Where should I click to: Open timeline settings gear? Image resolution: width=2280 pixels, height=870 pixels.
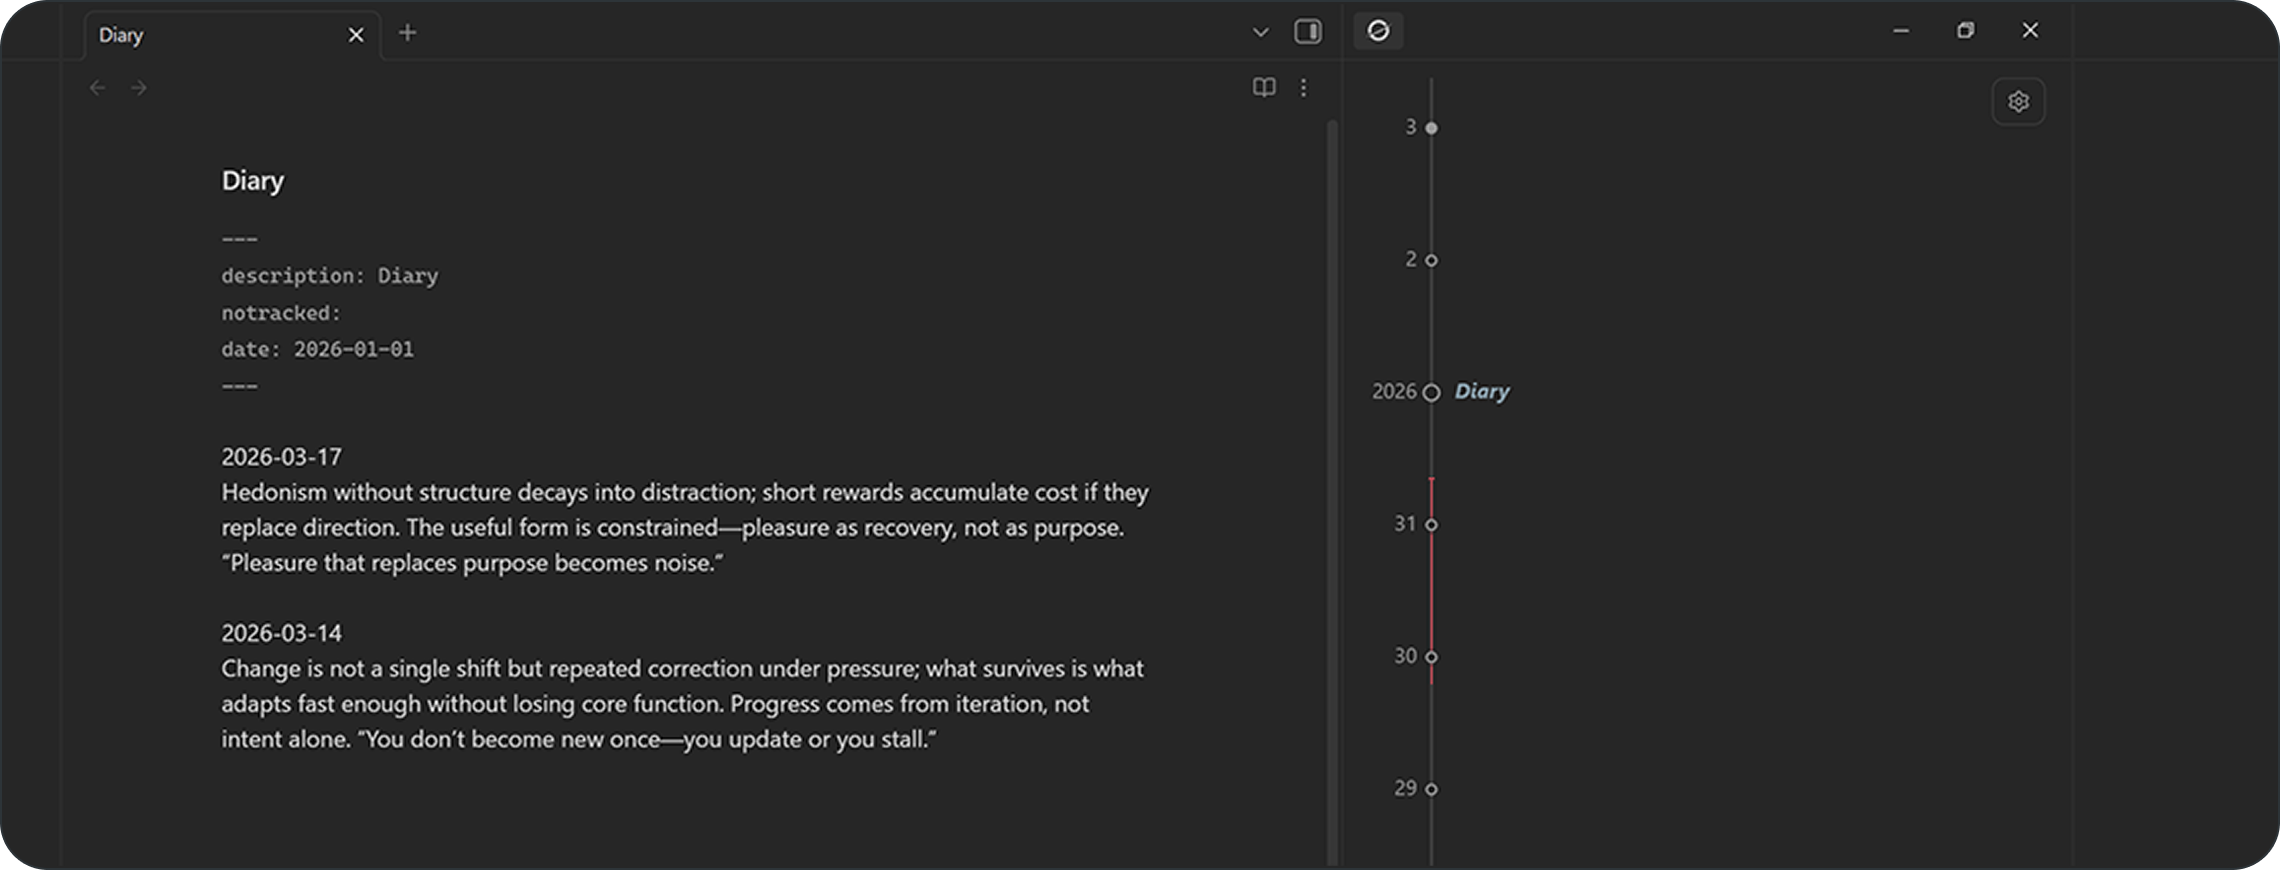click(x=2018, y=102)
